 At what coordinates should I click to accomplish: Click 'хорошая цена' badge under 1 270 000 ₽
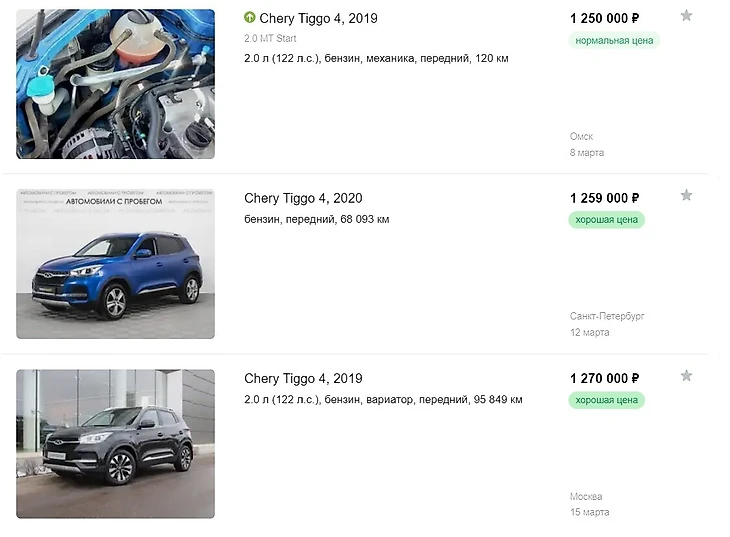point(607,400)
